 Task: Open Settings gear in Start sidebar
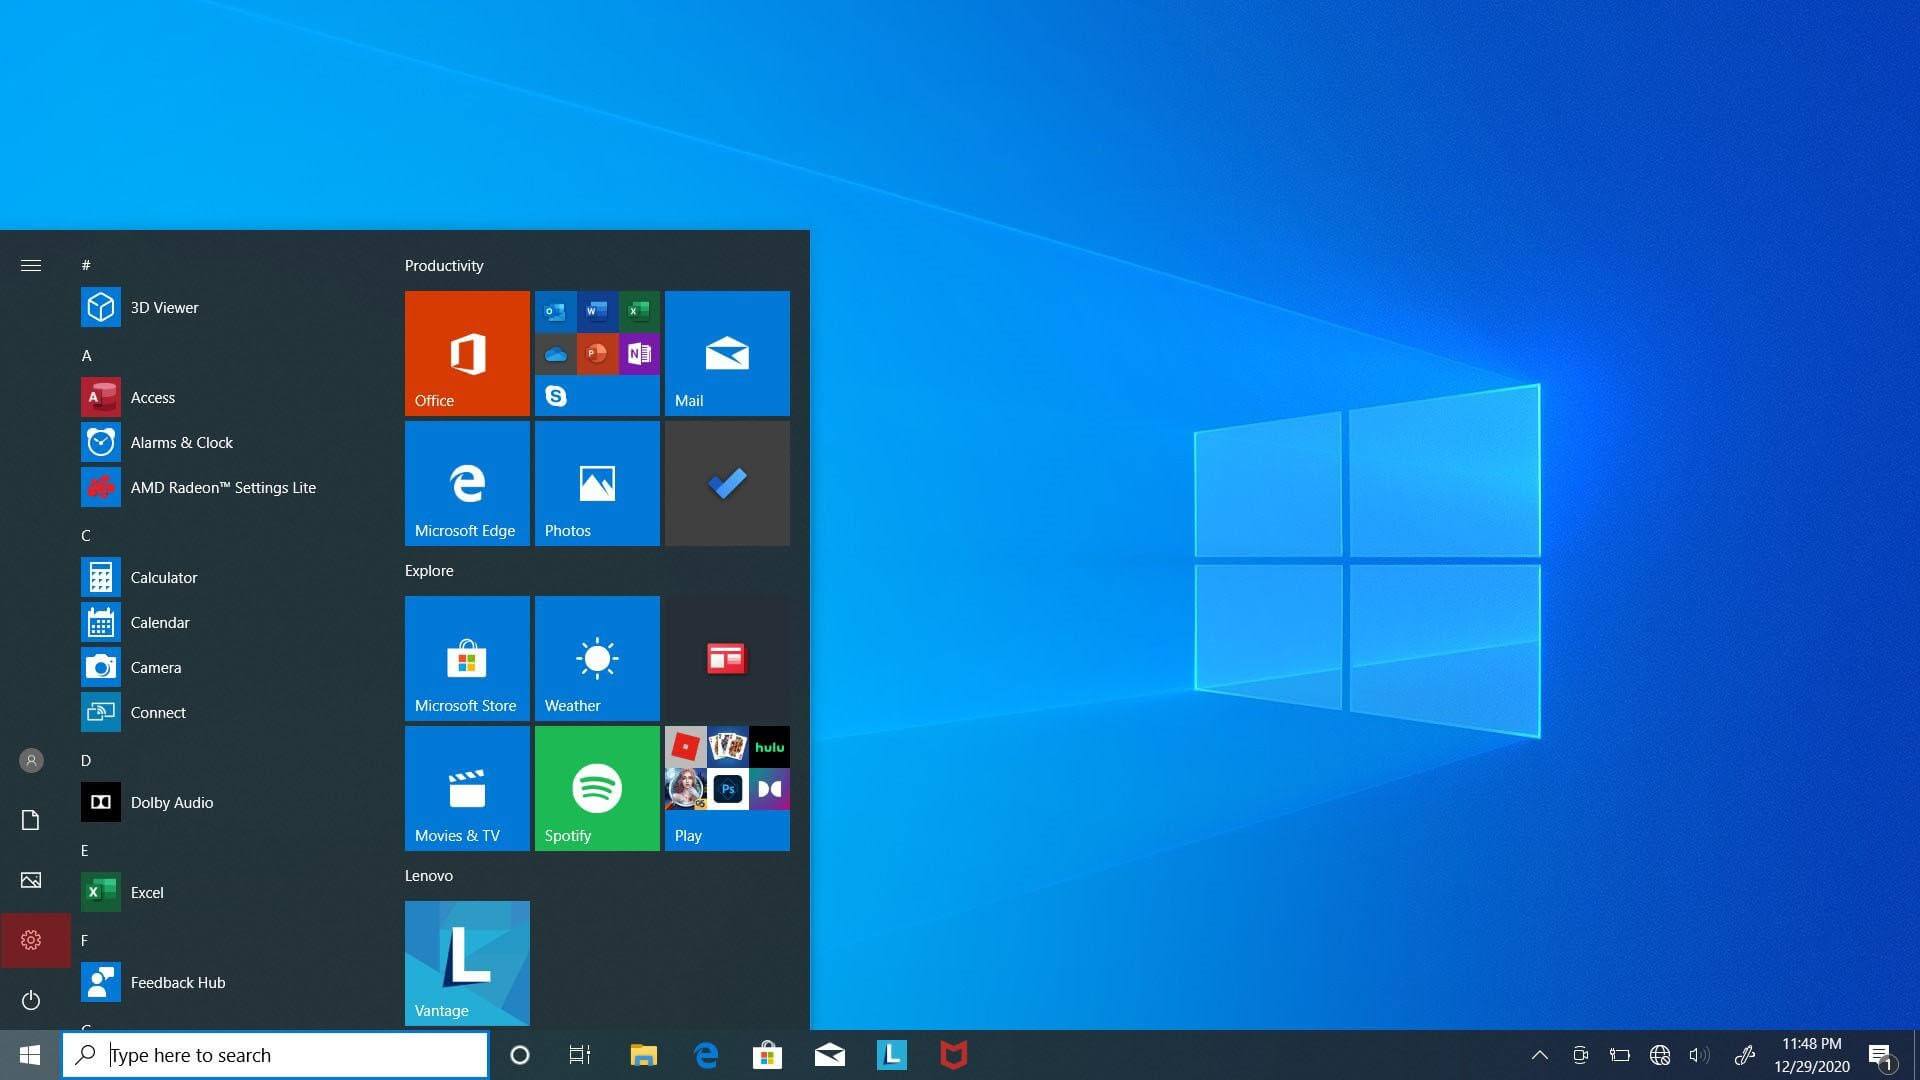click(x=31, y=940)
